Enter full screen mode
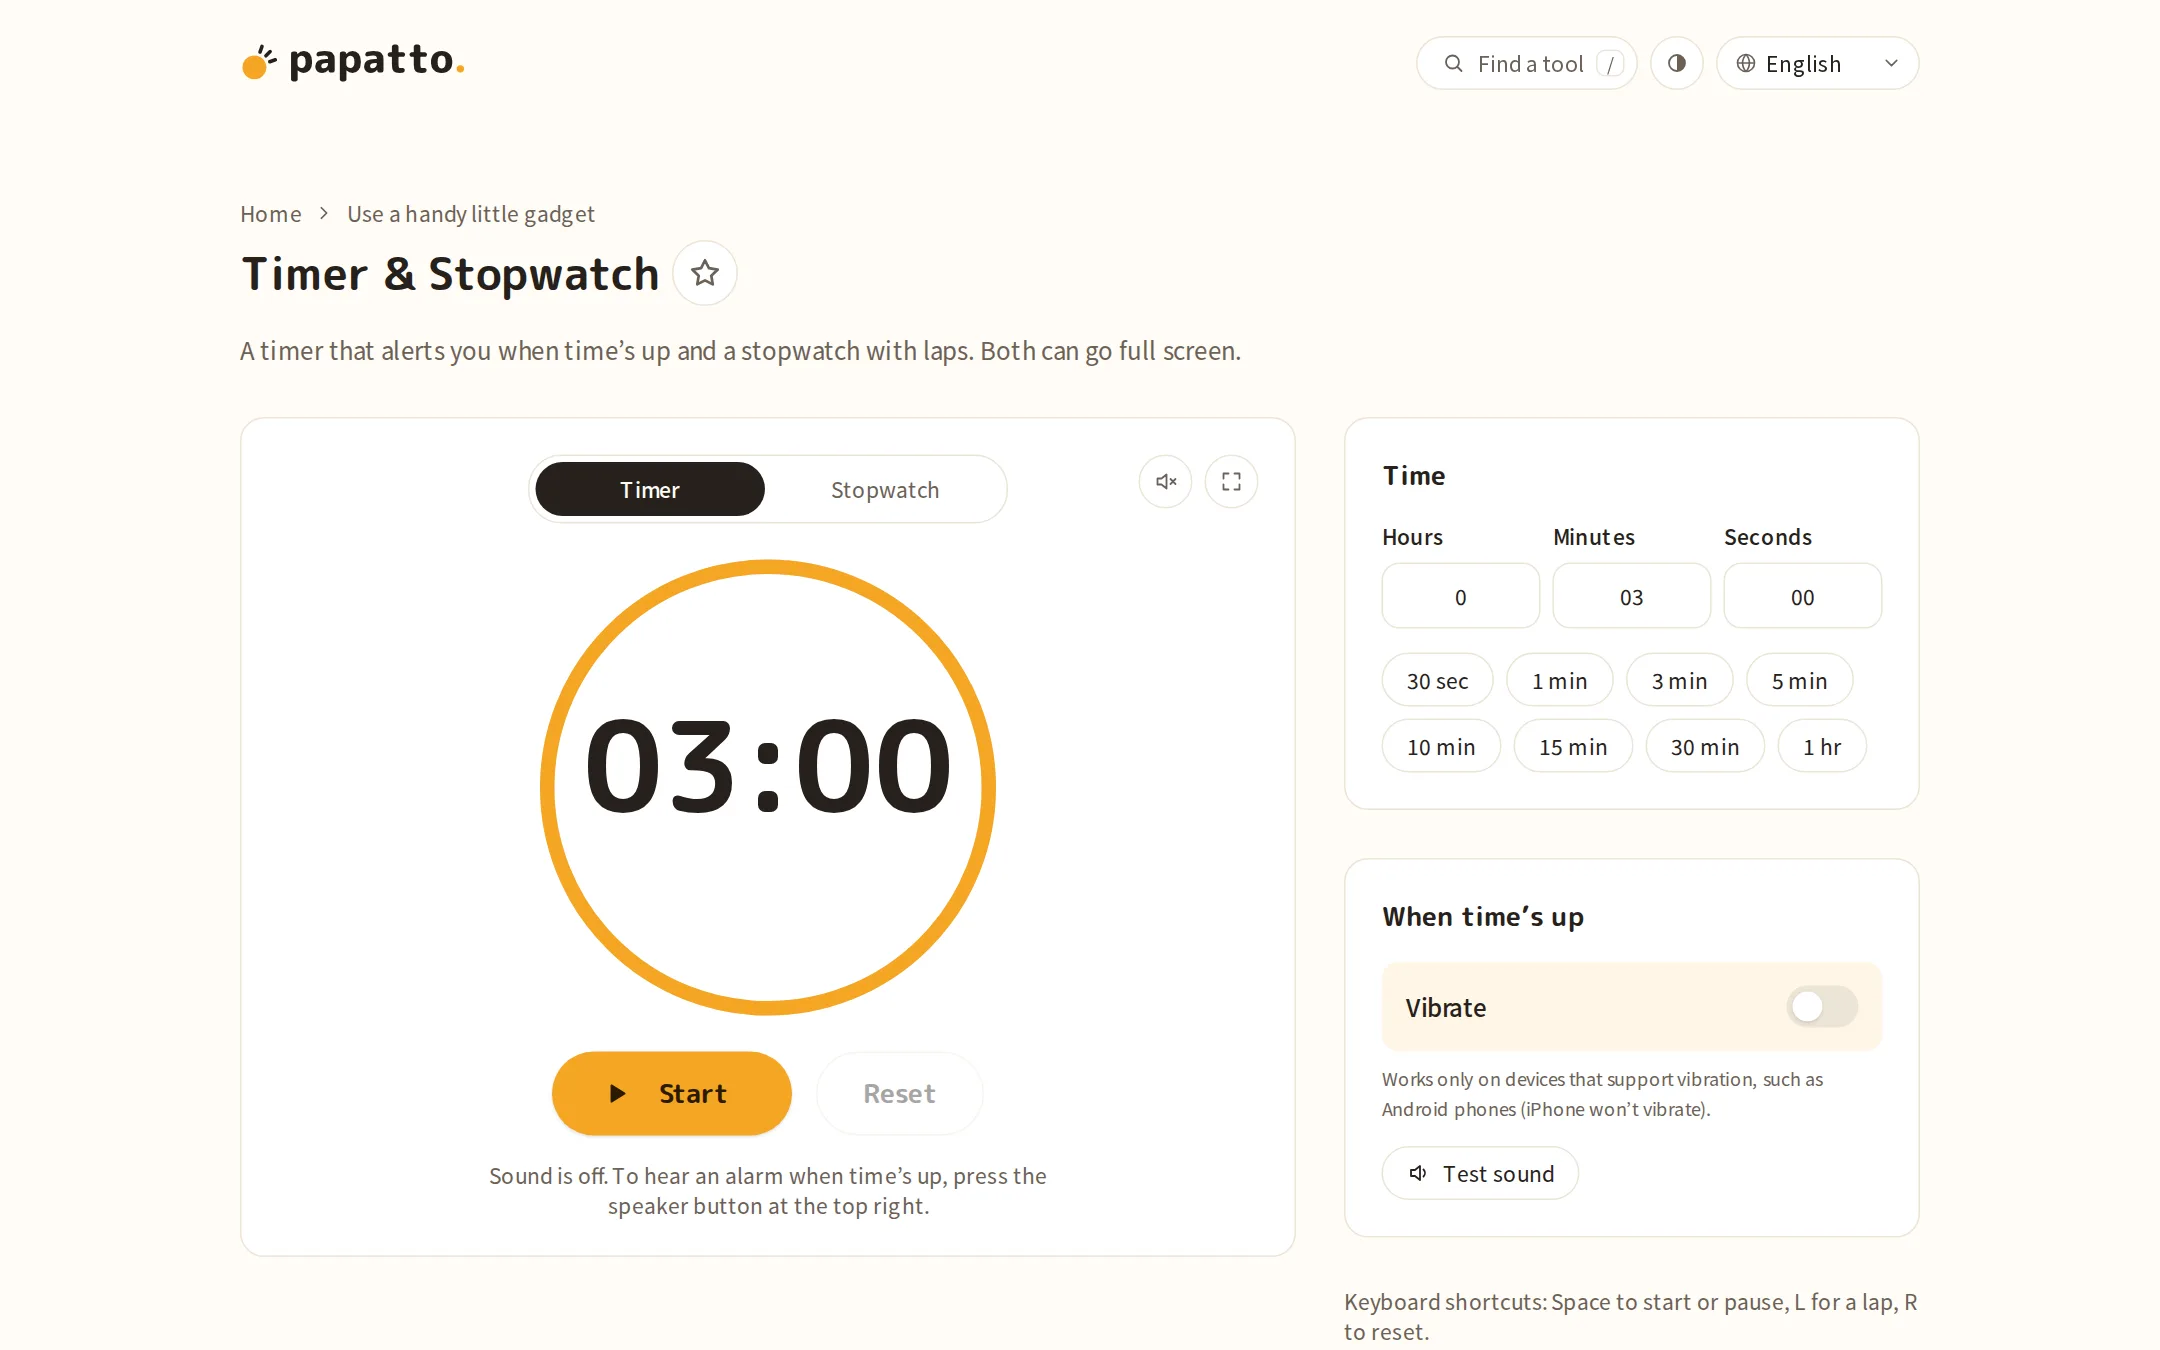 click(1231, 482)
